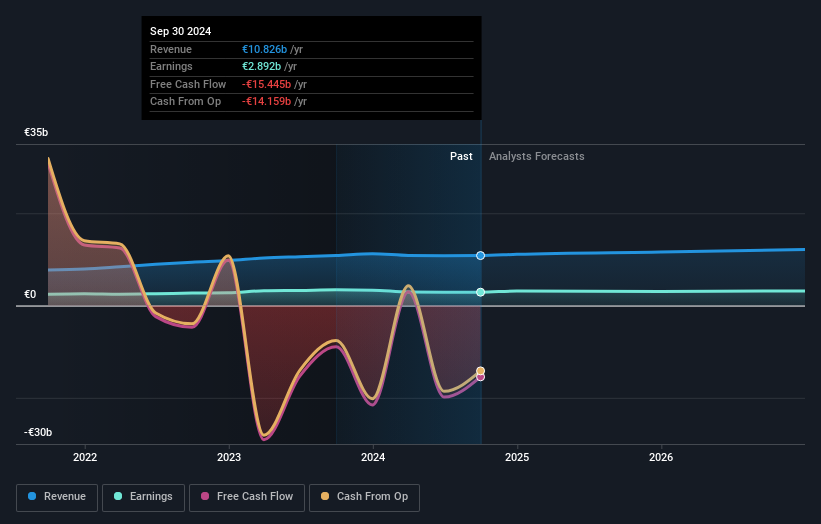Click the blue Revenue data point marker

click(480, 255)
